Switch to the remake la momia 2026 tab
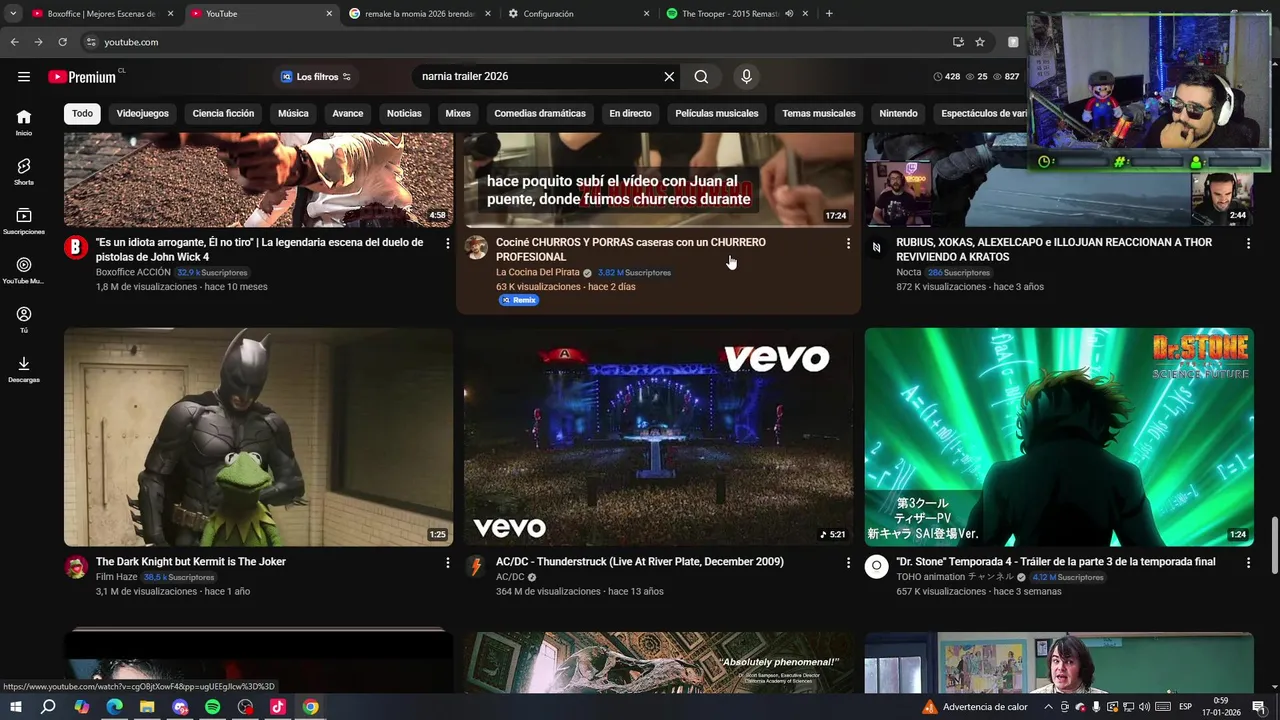 [x=421, y=14]
